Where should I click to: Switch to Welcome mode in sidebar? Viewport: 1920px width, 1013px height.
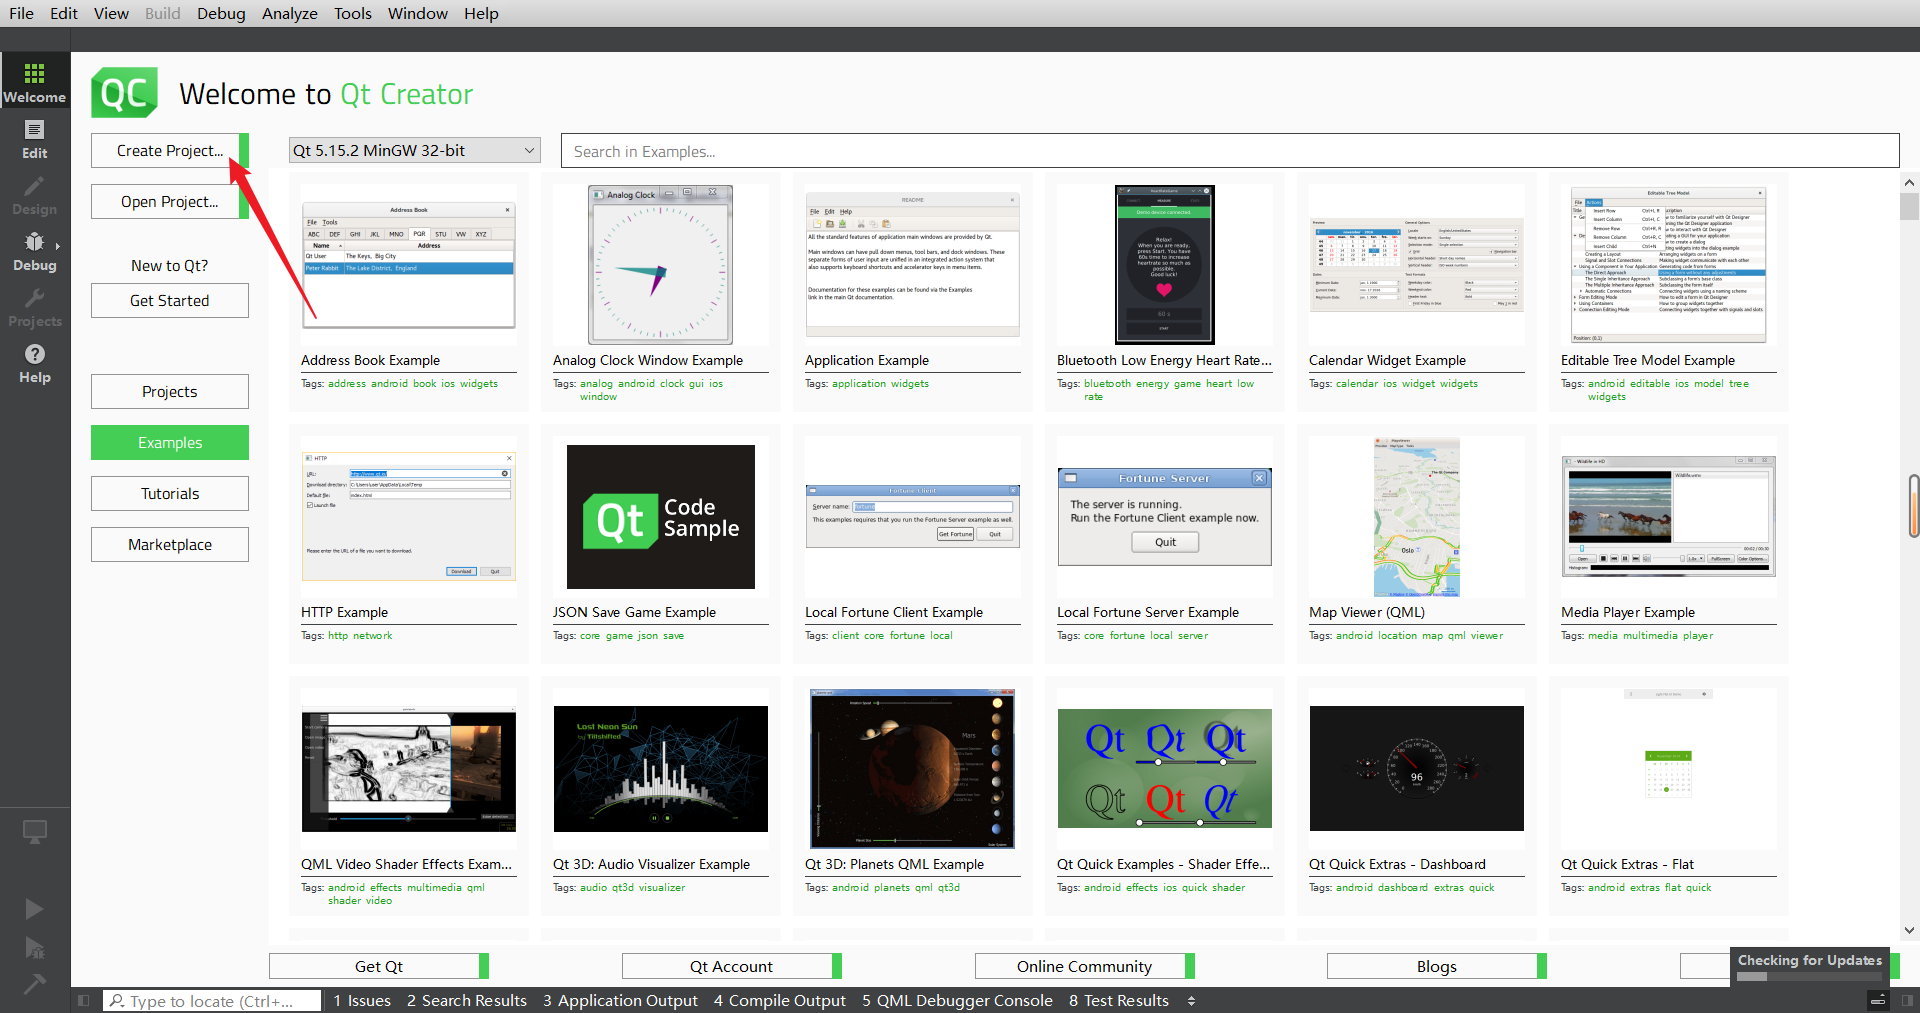click(x=35, y=83)
